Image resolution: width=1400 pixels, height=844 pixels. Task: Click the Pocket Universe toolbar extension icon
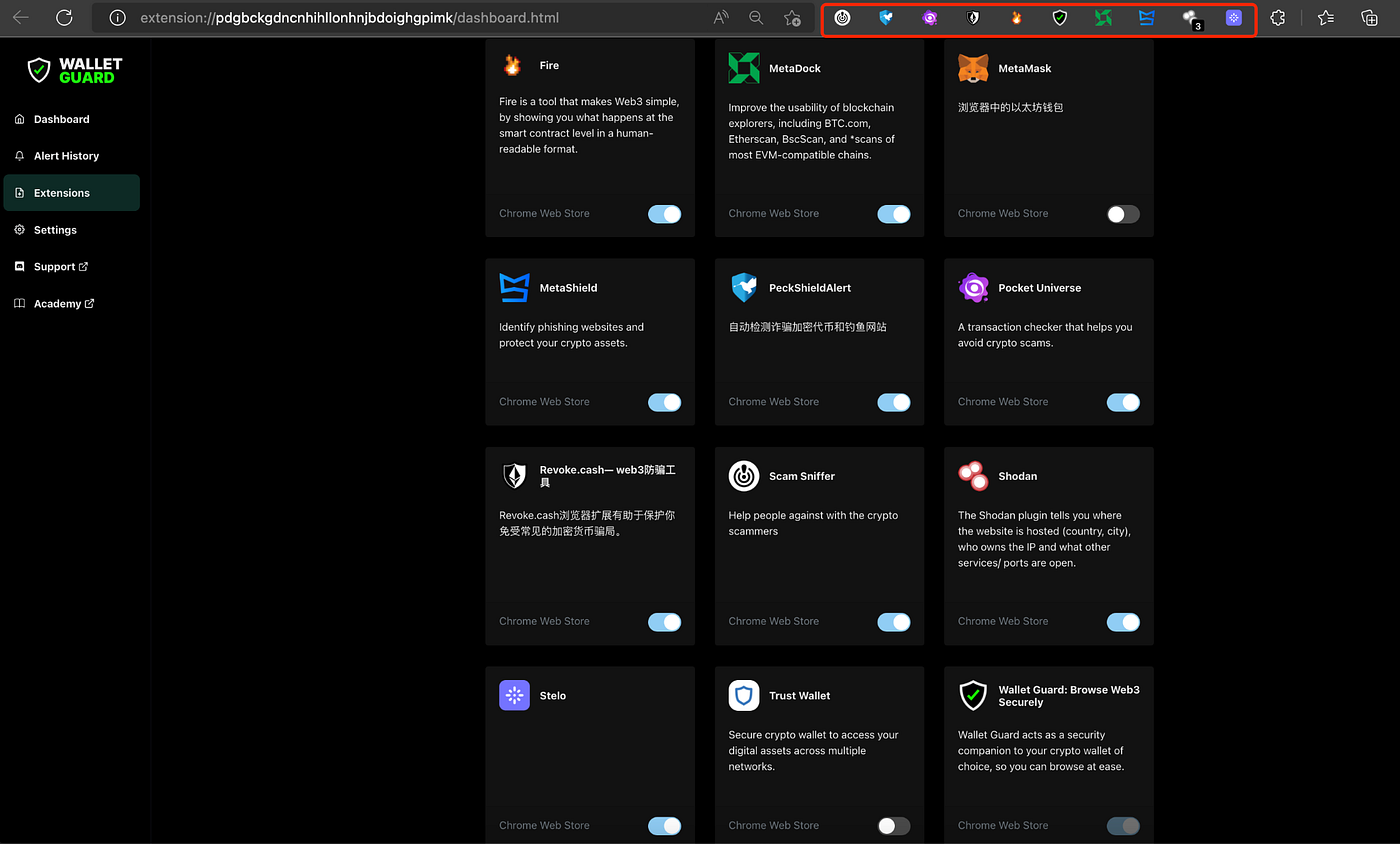point(930,18)
